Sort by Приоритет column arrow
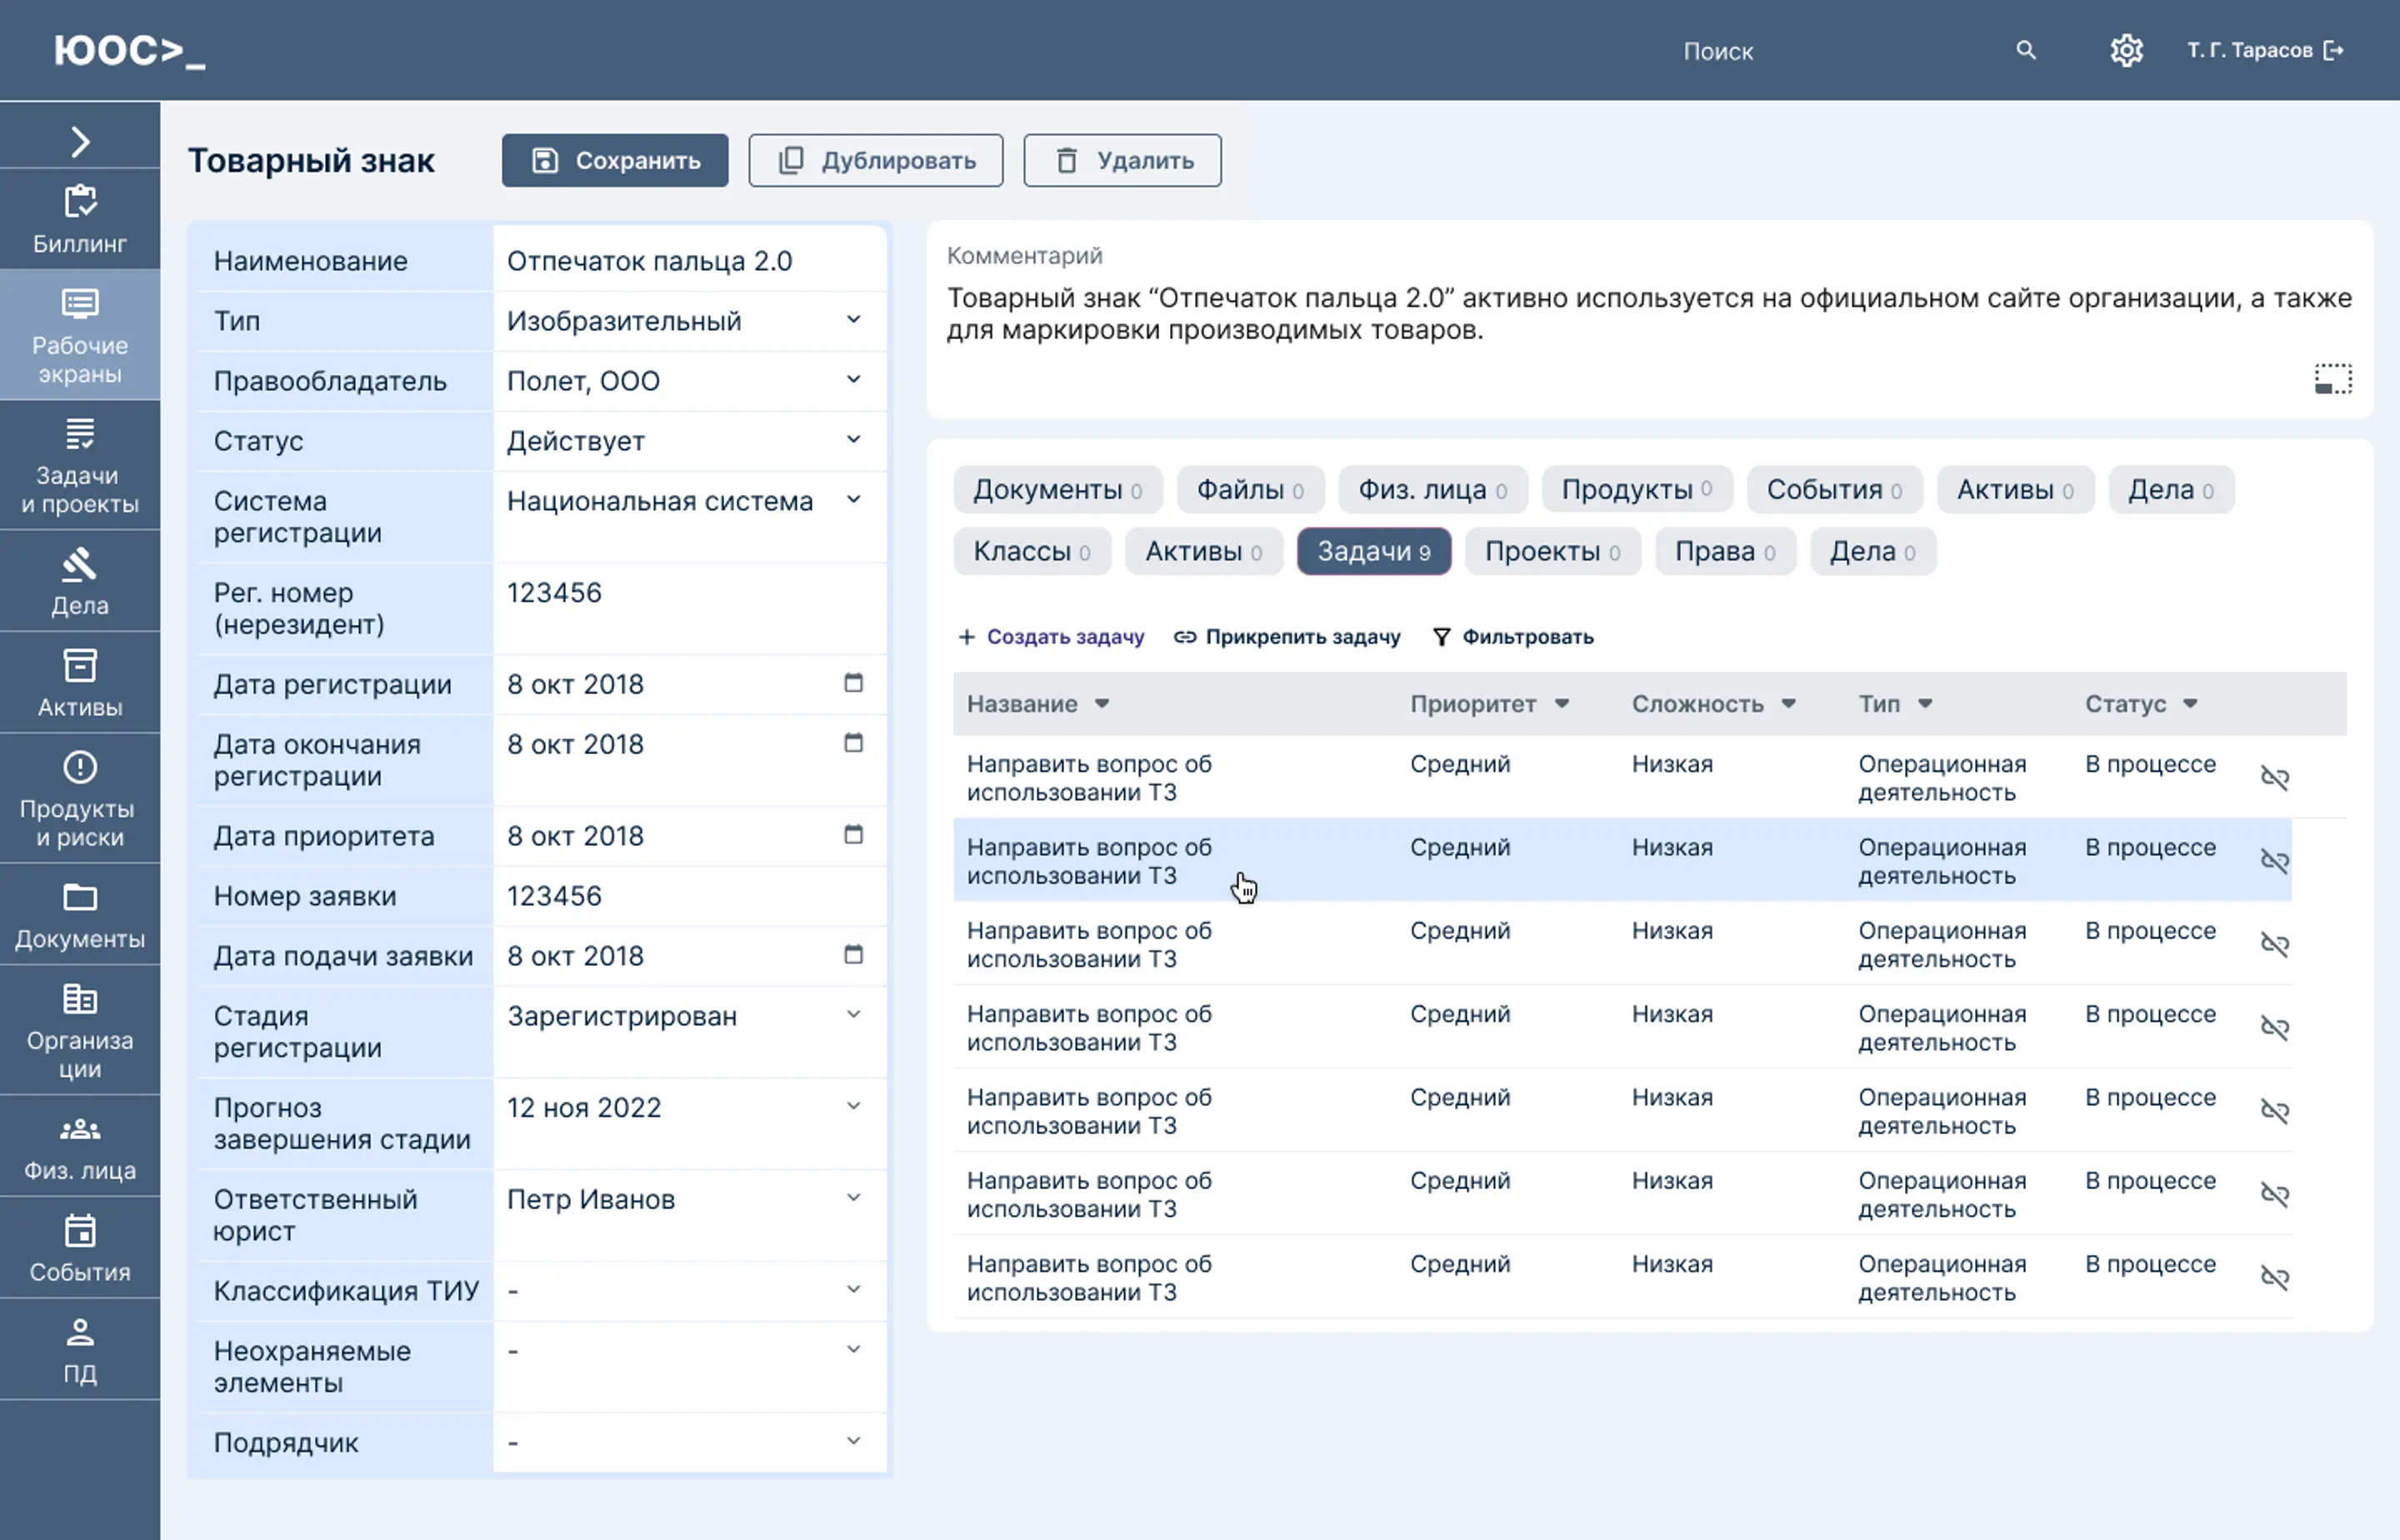Image resolution: width=2400 pixels, height=1540 pixels. [1561, 704]
